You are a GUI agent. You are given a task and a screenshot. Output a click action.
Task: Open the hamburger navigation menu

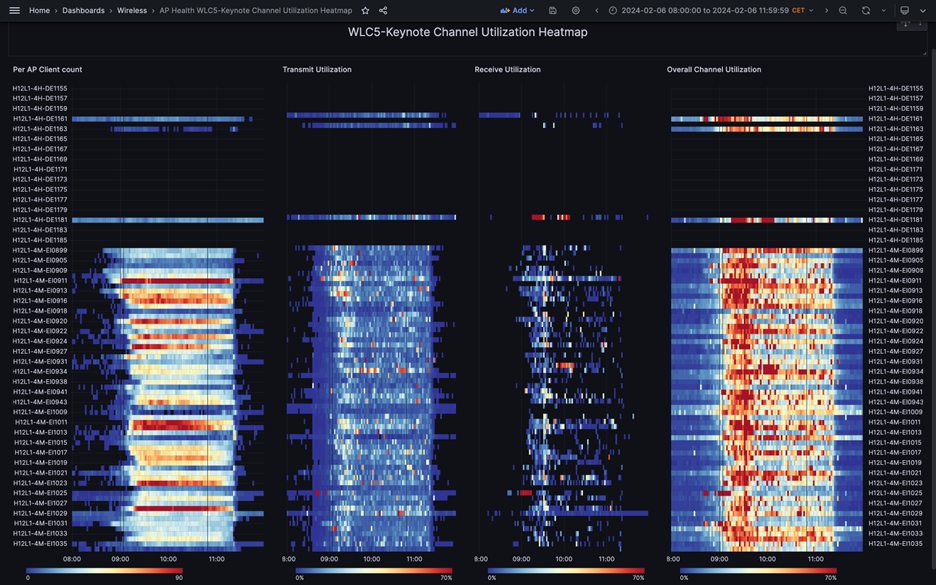click(14, 11)
